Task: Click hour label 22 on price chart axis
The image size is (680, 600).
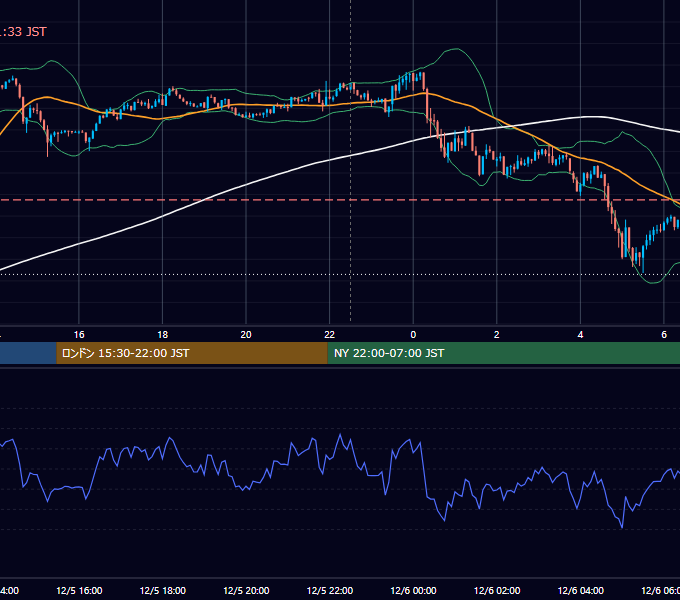Action: 330,335
